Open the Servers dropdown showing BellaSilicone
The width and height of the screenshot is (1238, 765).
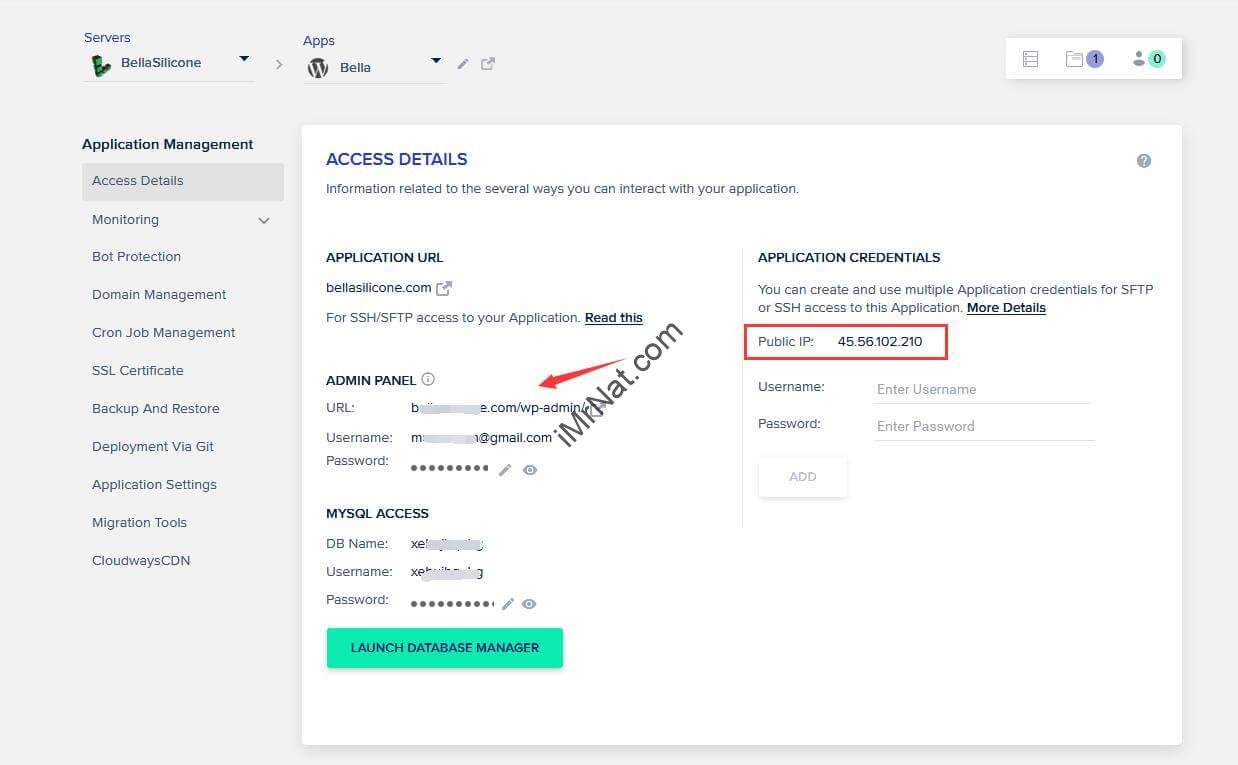[169, 64]
